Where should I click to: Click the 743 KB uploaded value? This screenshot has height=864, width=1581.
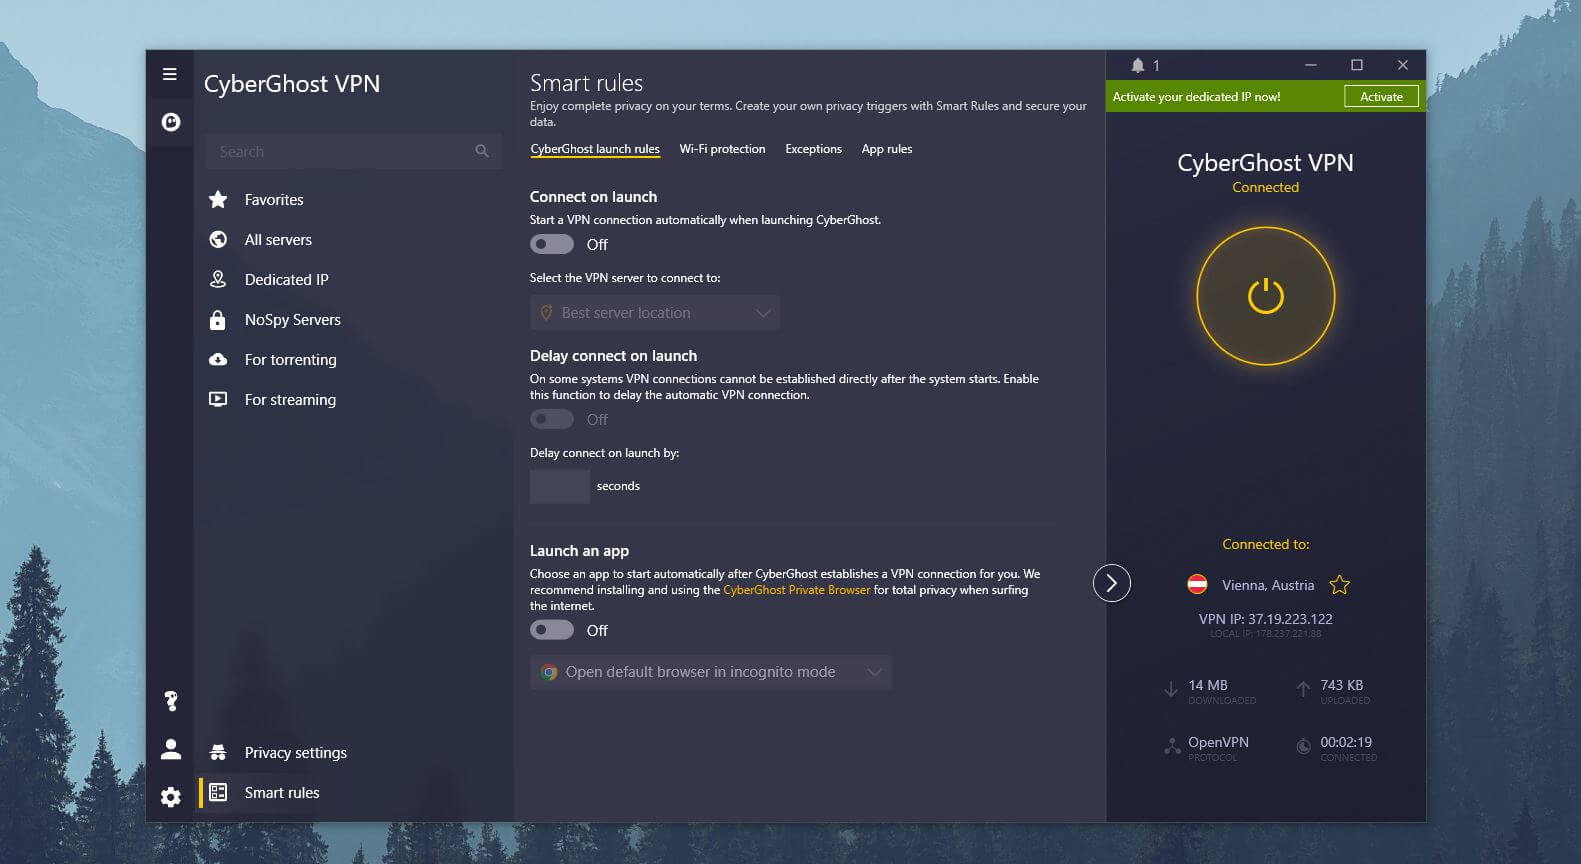point(1341,685)
